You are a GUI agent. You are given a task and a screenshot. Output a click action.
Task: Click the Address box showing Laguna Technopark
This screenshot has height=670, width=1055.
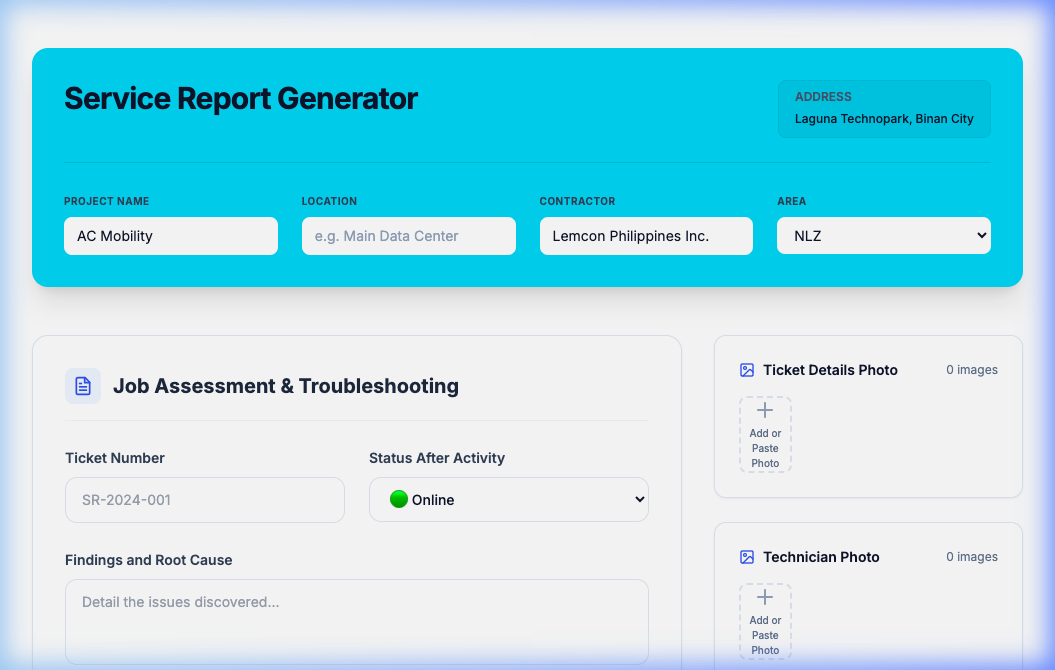click(884, 109)
